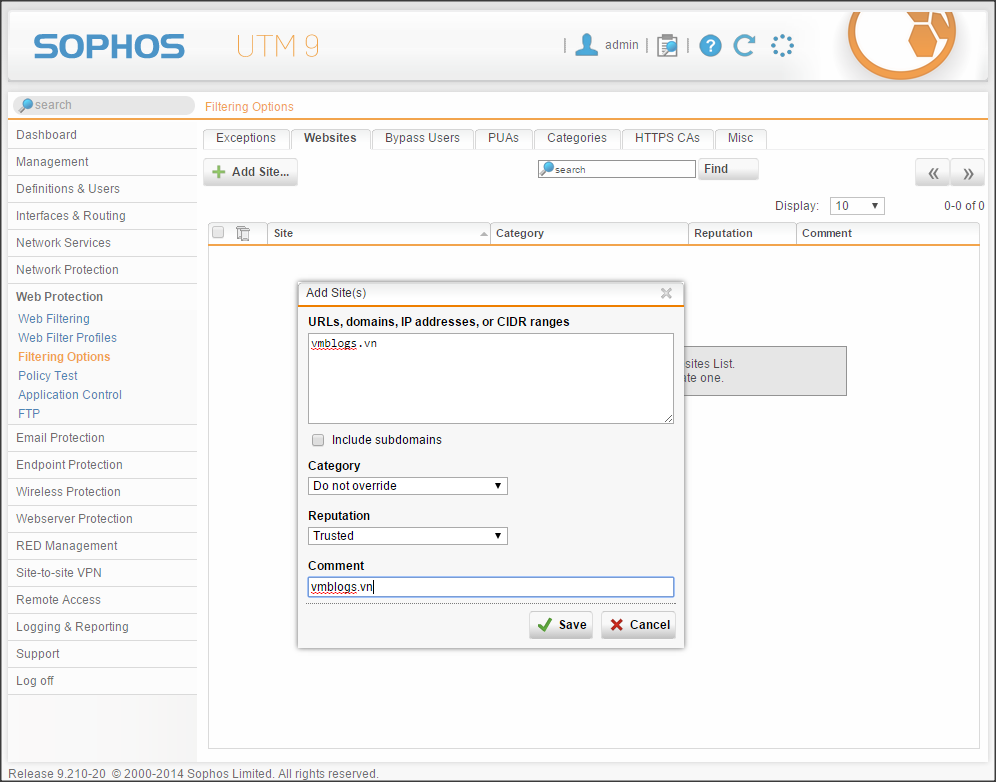This screenshot has height=782, width=996.
Task: Click the Comment text field
Action: click(490, 587)
